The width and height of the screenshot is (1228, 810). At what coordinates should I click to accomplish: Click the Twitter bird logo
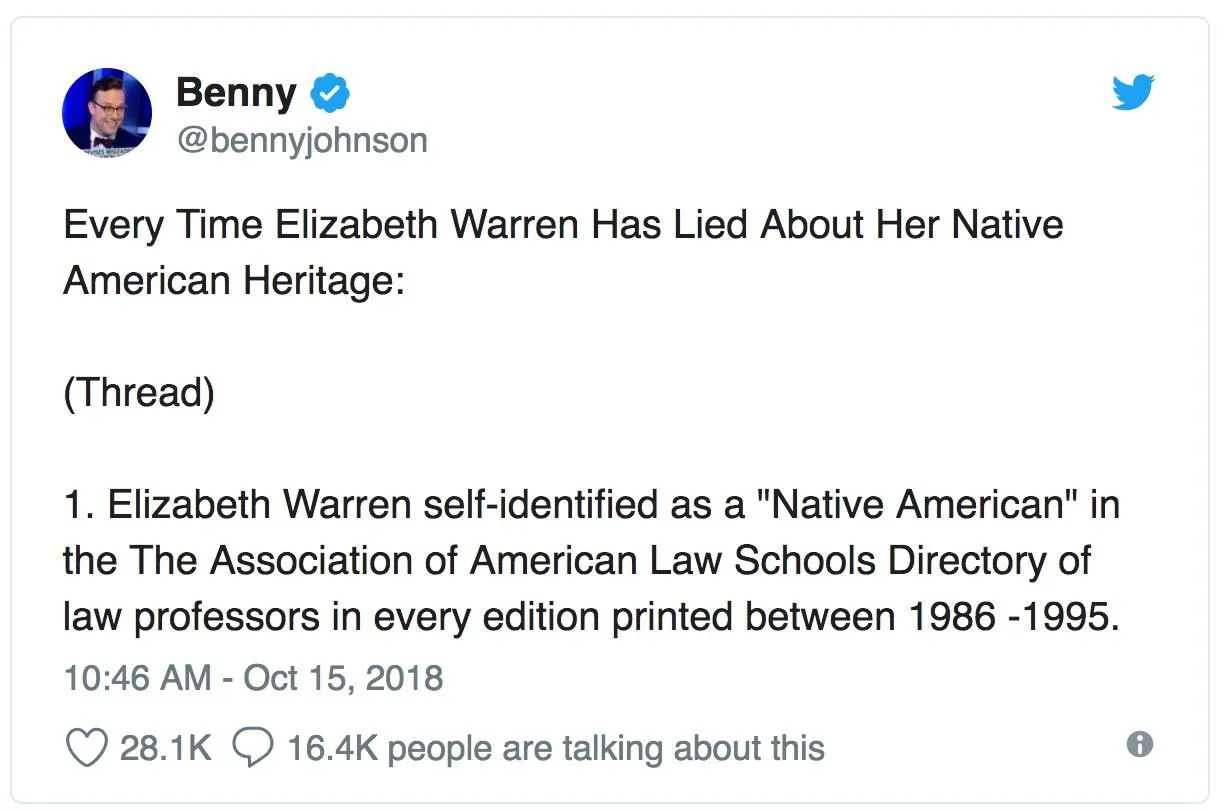(1133, 94)
